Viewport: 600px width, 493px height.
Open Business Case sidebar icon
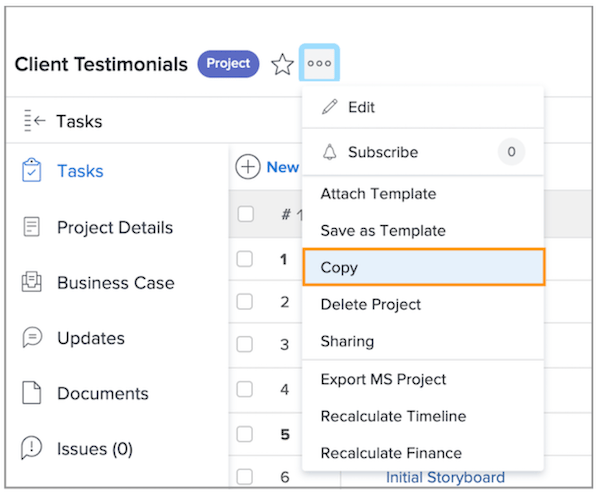[x=31, y=283]
